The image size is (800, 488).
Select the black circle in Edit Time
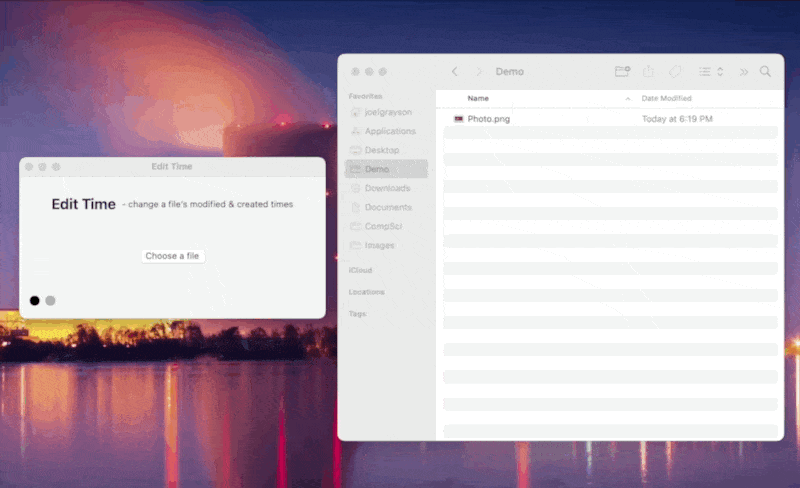coord(35,300)
